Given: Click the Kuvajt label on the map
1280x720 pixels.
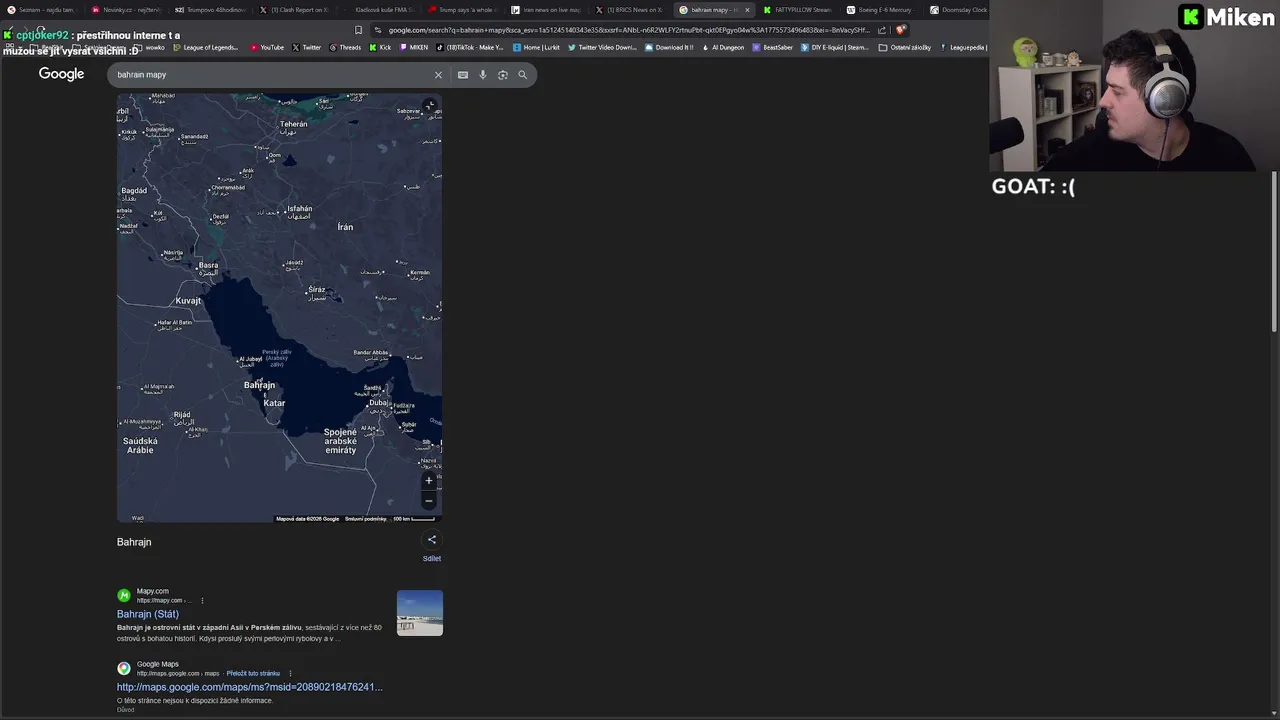Looking at the screenshot, I should pos(188,300).
